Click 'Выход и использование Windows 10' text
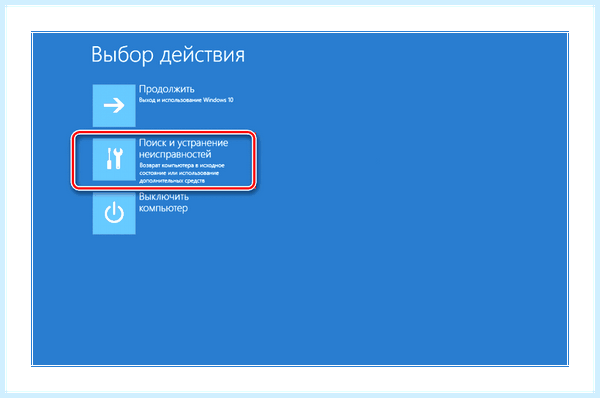 (186, 100)
